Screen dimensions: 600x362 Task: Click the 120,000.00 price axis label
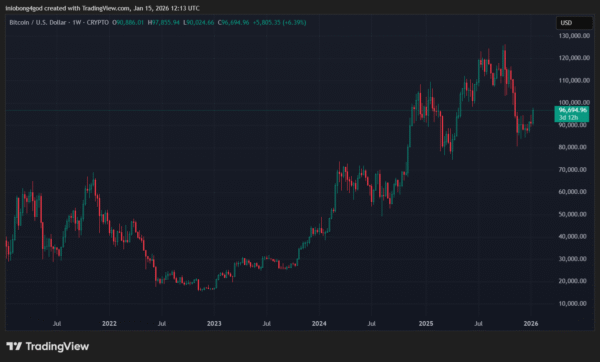pyautogui.click(x=574, y=58)
